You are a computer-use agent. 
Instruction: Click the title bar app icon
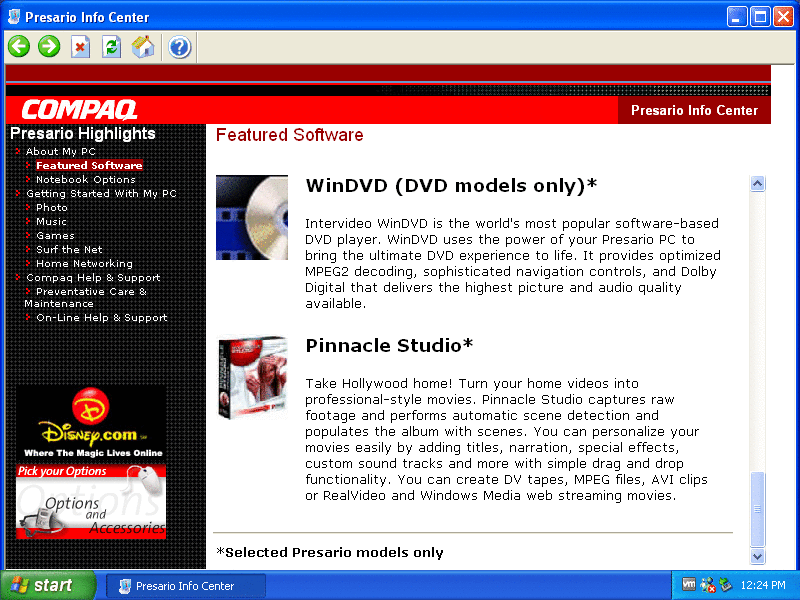pyautogui.click(x=14, y=17)
